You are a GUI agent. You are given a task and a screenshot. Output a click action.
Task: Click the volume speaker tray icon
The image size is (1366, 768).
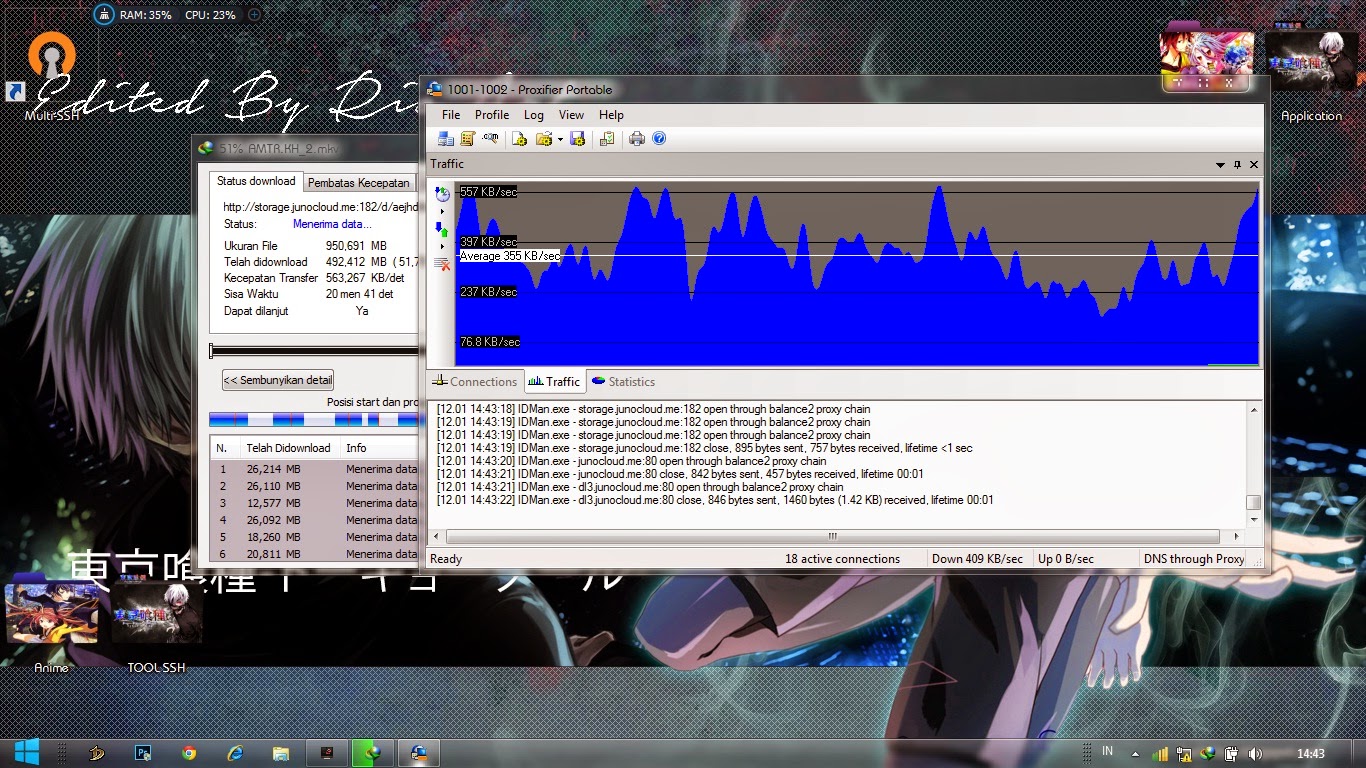1255,754
